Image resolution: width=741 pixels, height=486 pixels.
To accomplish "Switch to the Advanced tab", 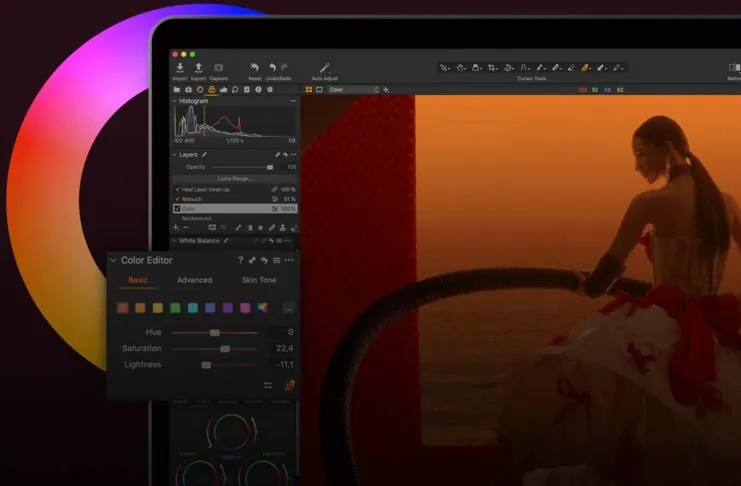I will pyautogui.click(x=194, y=280).
